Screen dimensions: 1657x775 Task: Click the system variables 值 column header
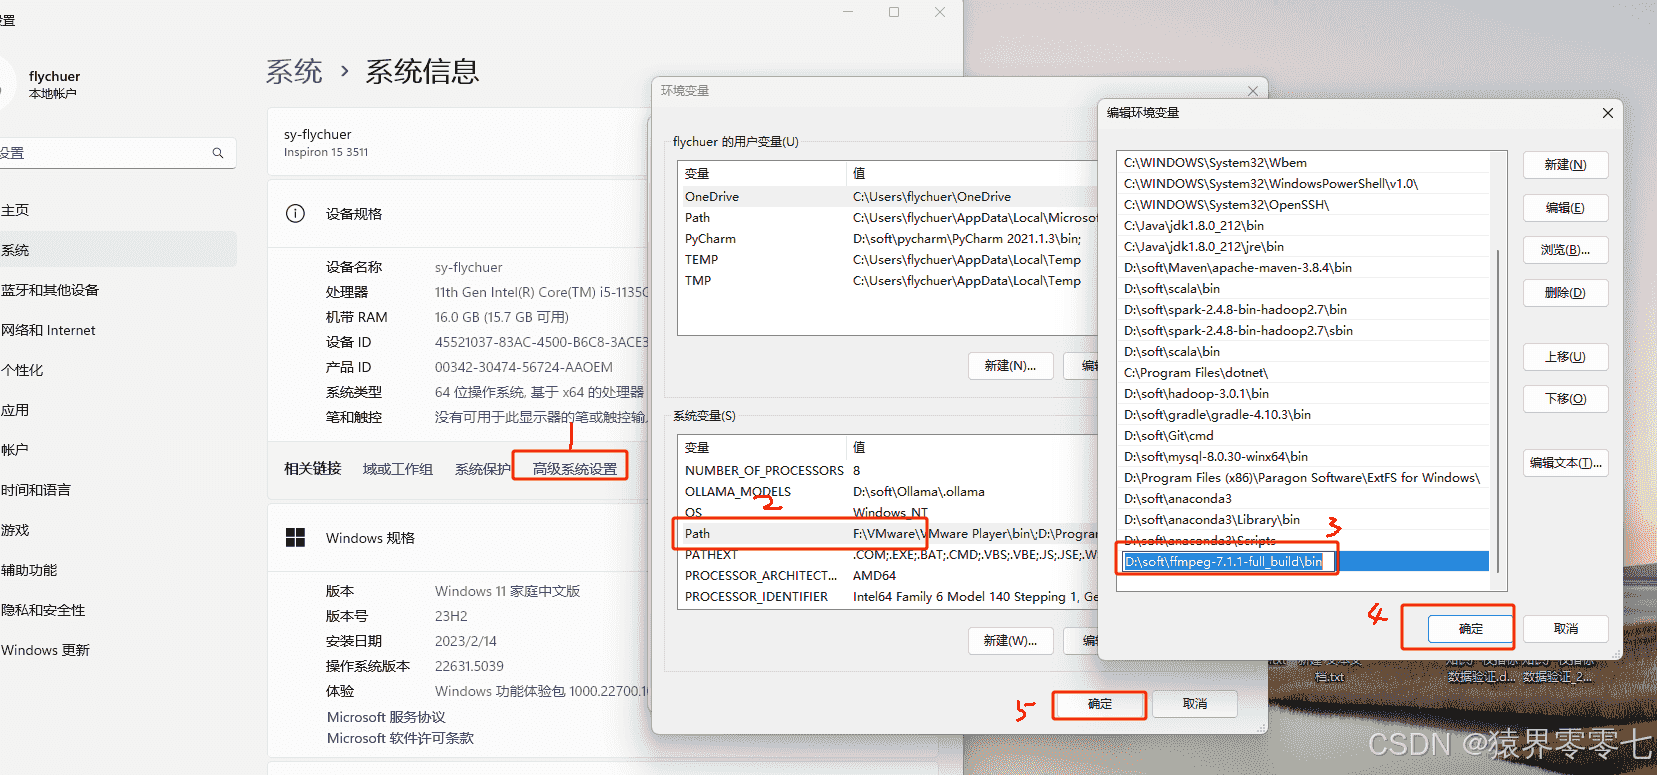(x=972, y=448)
